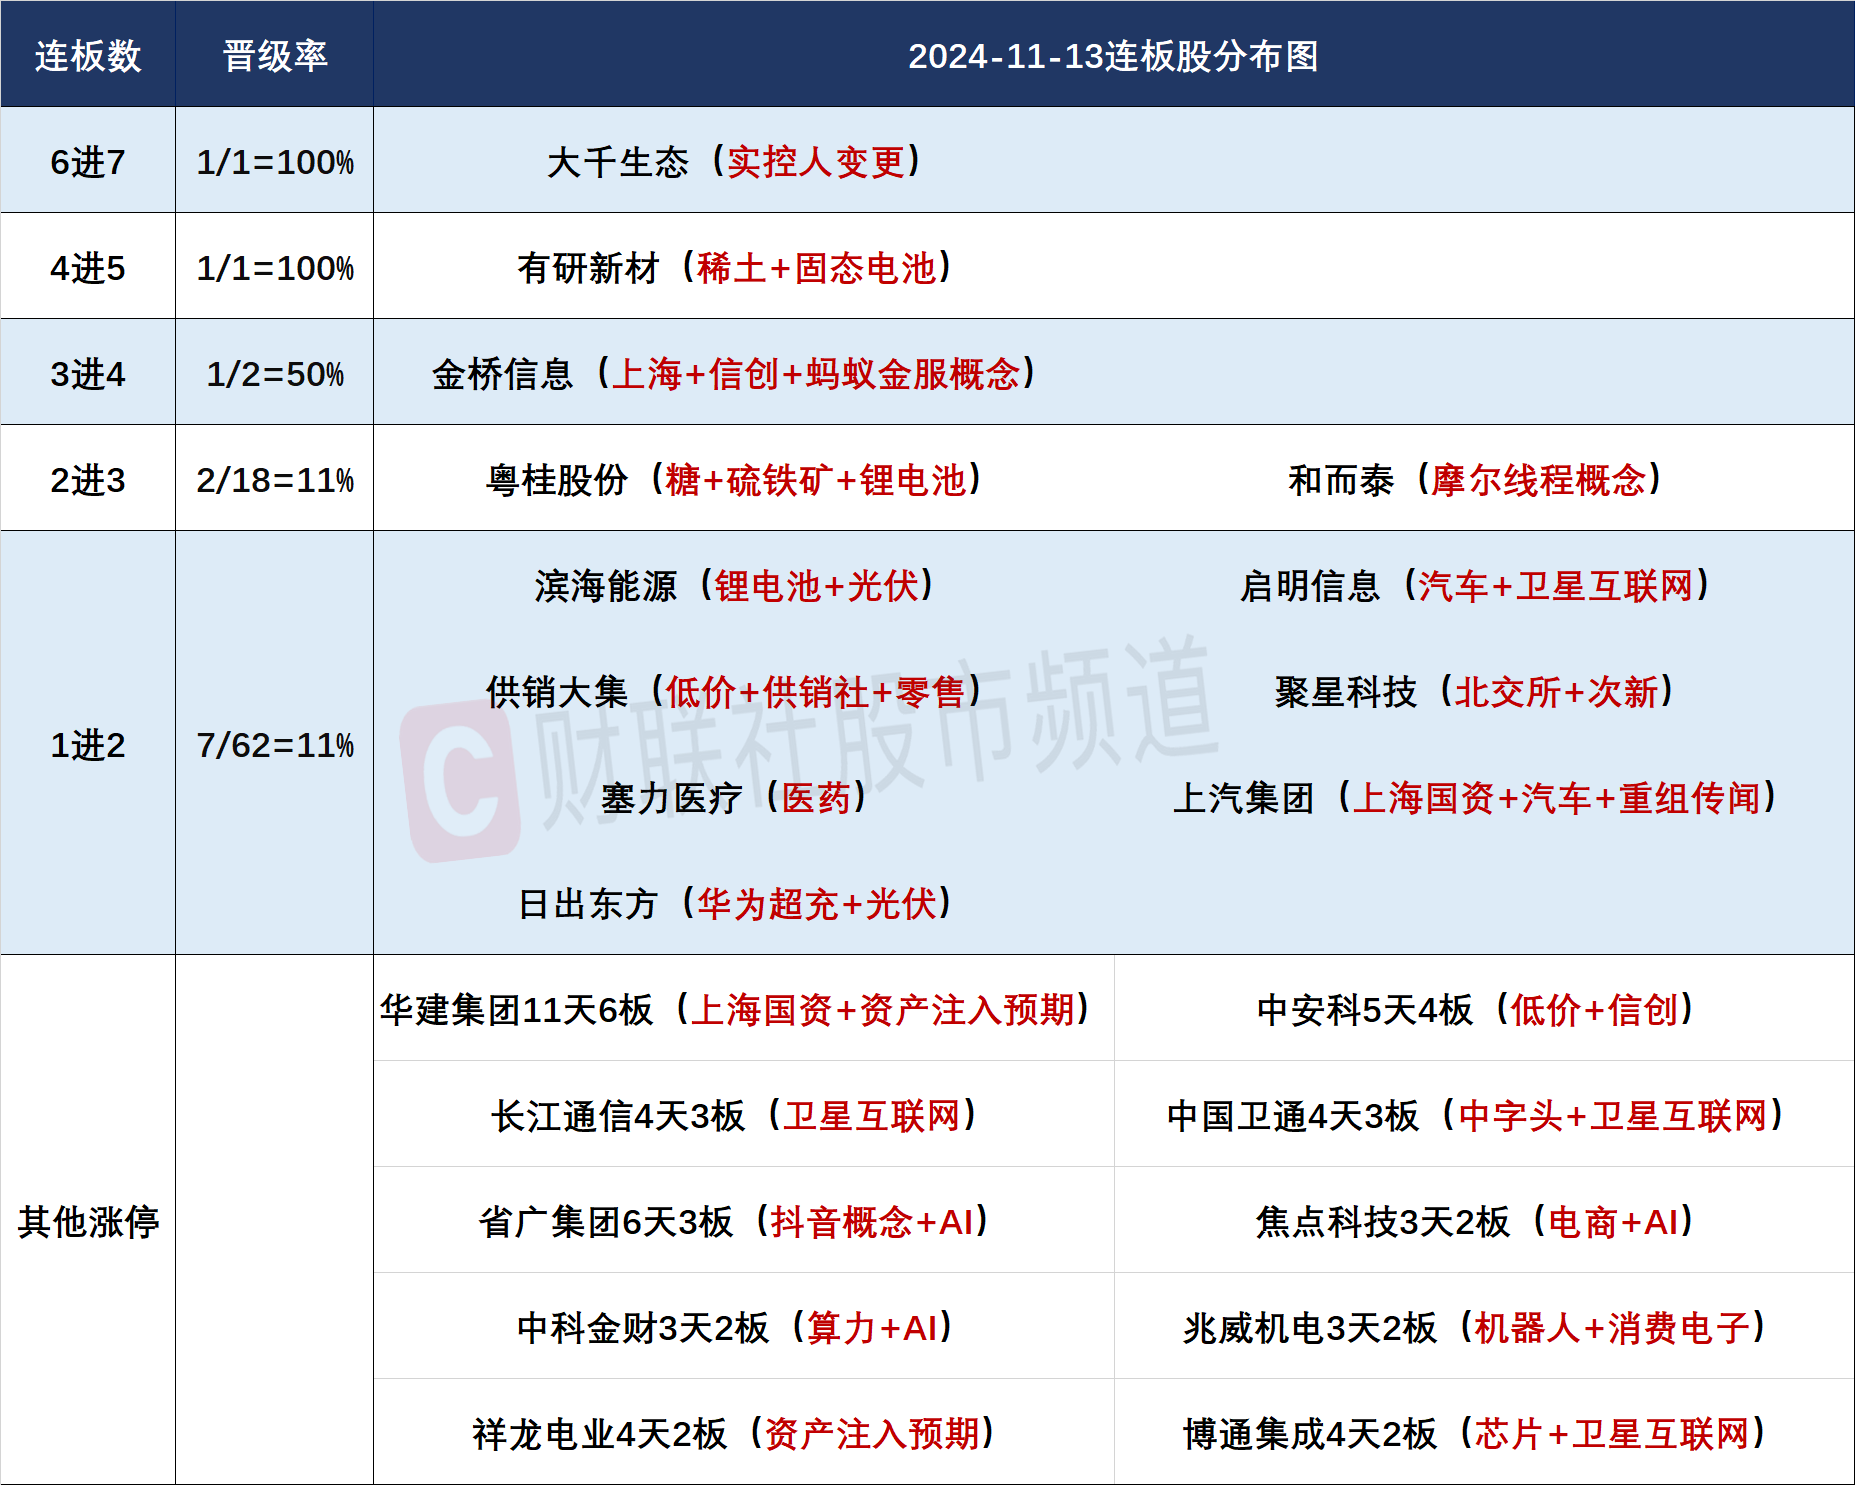The height and width of the screenshot is (1485, 1855).
Task: Click the 金桥信息 stock entry
Action: point(733,374)
